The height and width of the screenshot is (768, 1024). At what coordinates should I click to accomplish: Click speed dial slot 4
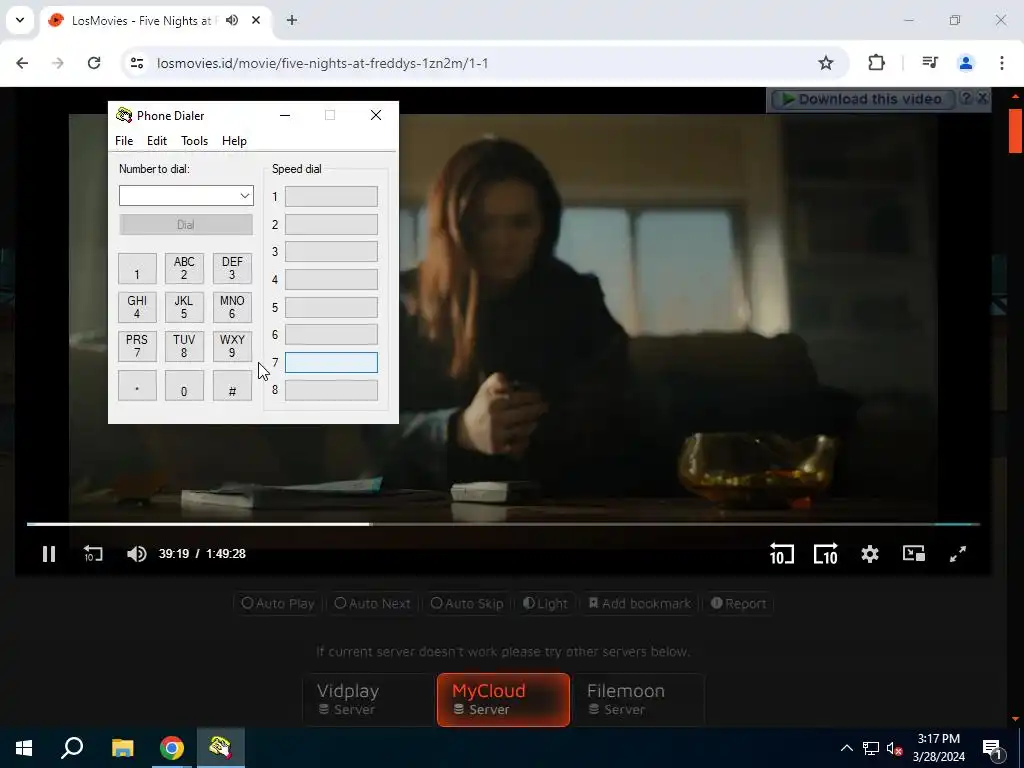(331, 280)
